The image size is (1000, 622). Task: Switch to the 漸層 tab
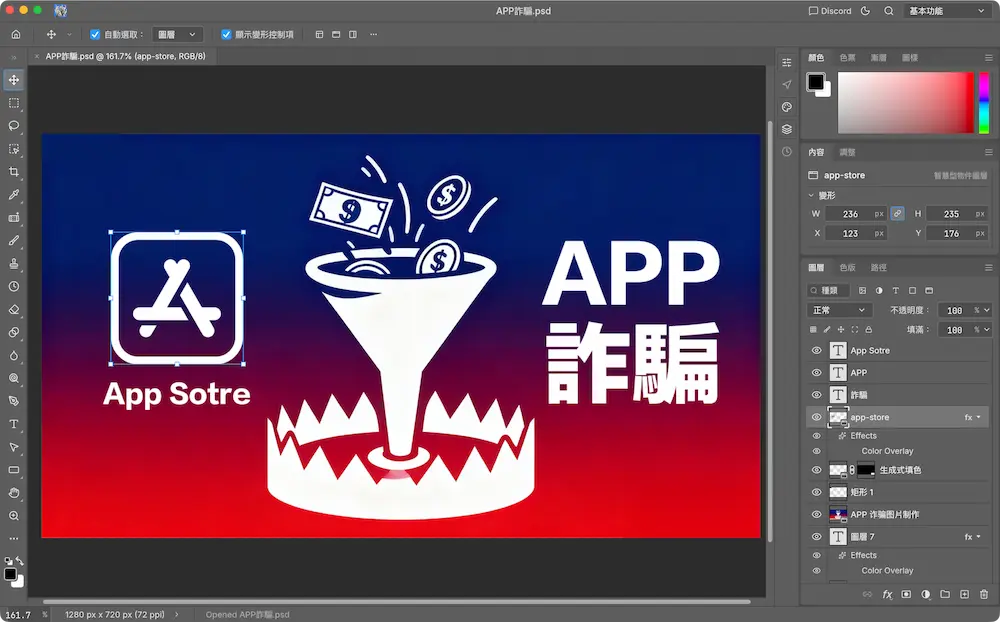point(879,57)
